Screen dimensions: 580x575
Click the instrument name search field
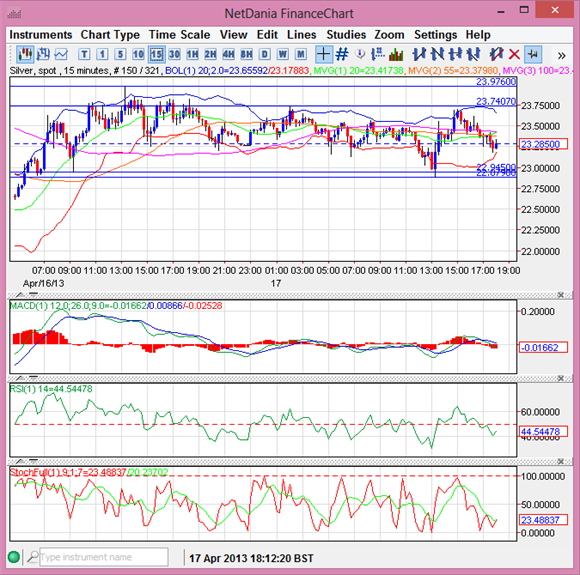click(x=104, y=557)
